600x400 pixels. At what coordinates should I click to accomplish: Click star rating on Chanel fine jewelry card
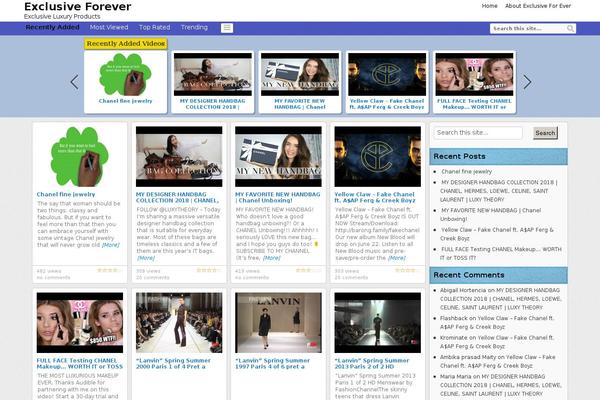pyautogui.click(x=110, y=270)
